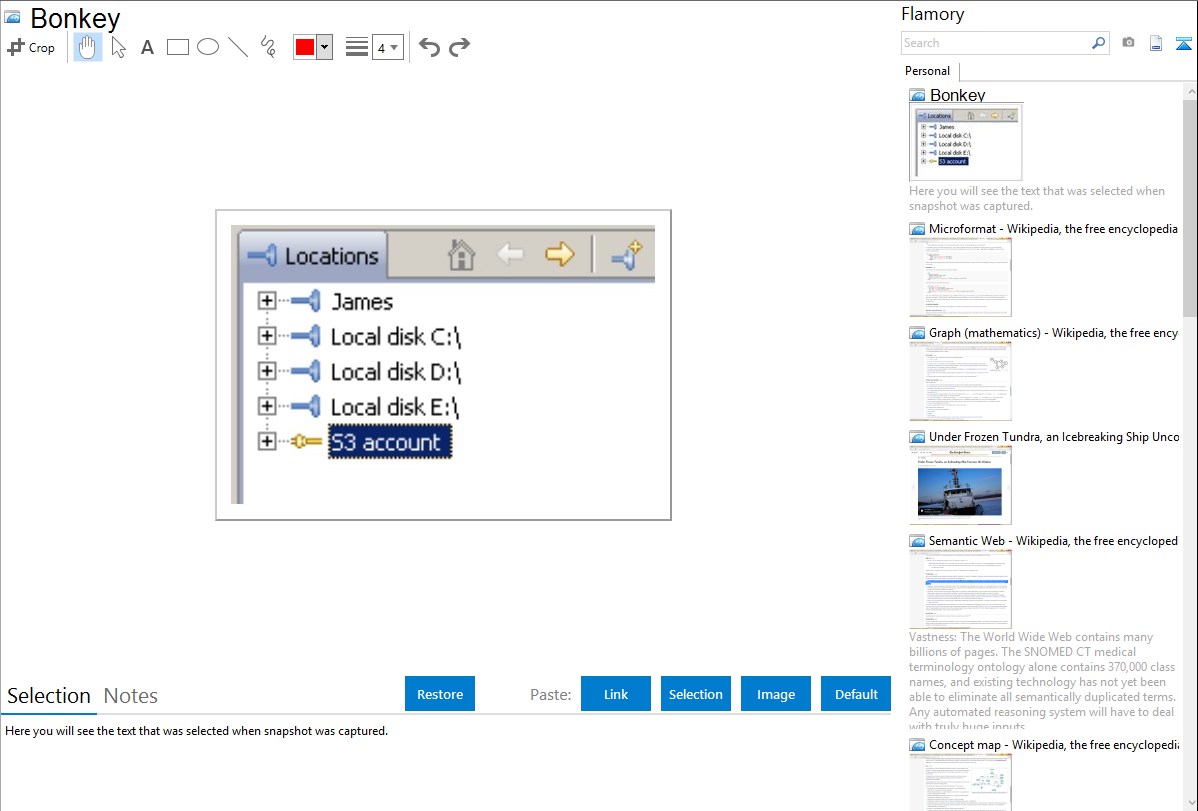Switch to the Selection tab
This screenshot has width=1198, height=811.
pyautogui.click(x=49, y=696)
